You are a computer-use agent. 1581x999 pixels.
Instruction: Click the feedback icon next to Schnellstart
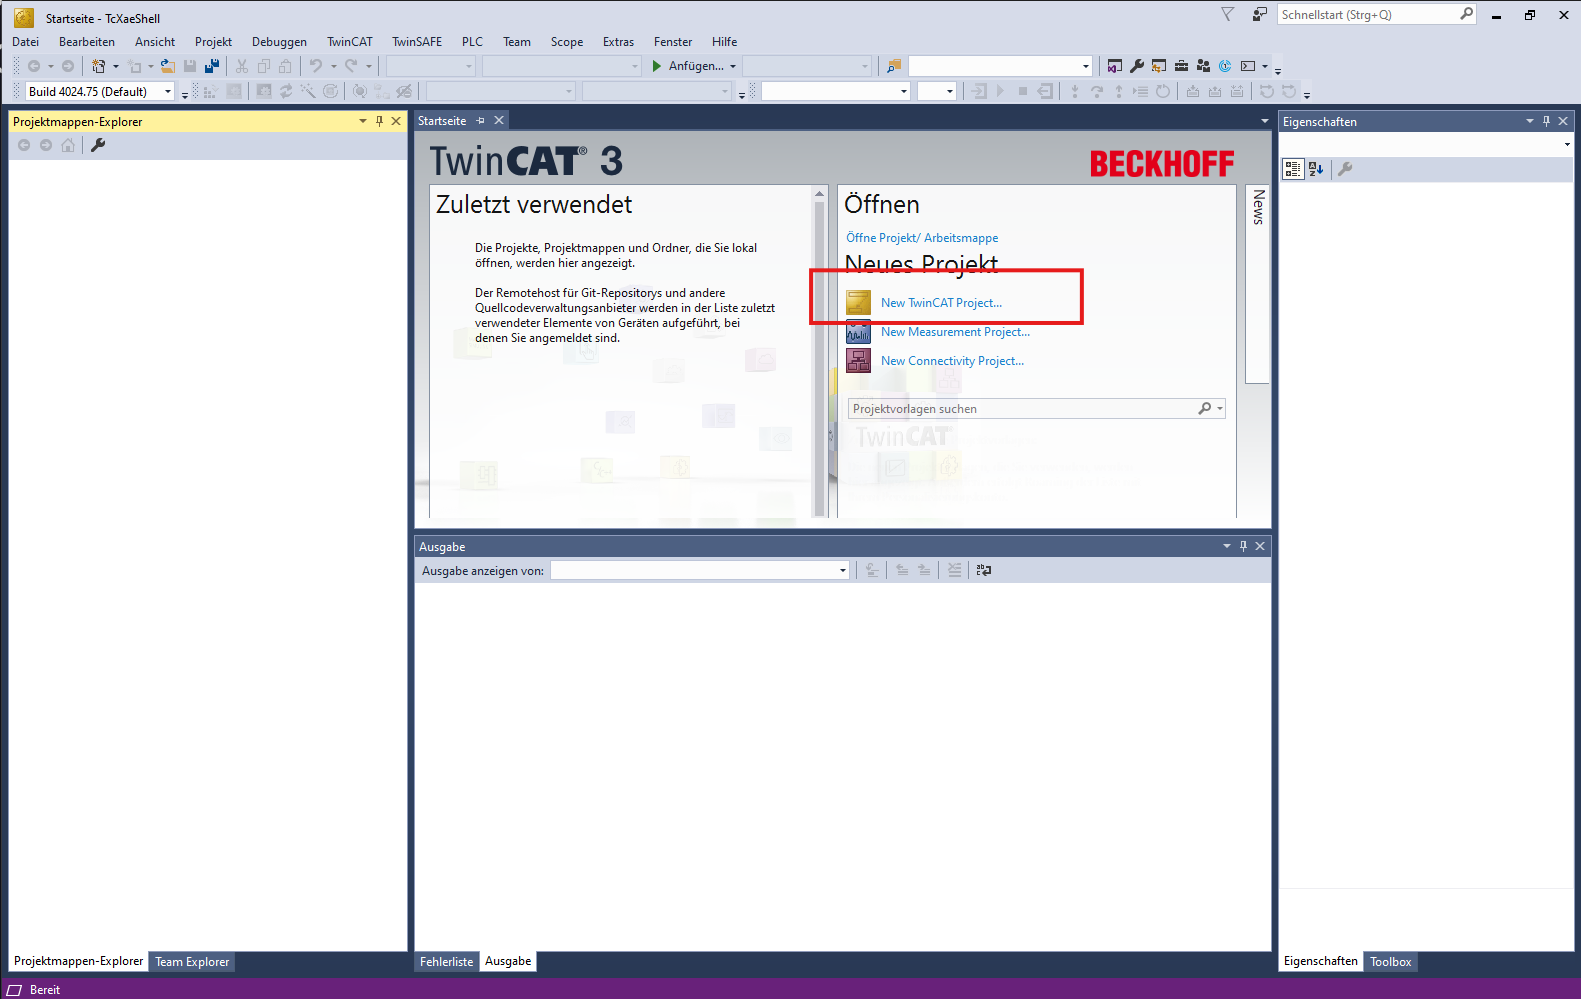click(x=1259, y=14)
